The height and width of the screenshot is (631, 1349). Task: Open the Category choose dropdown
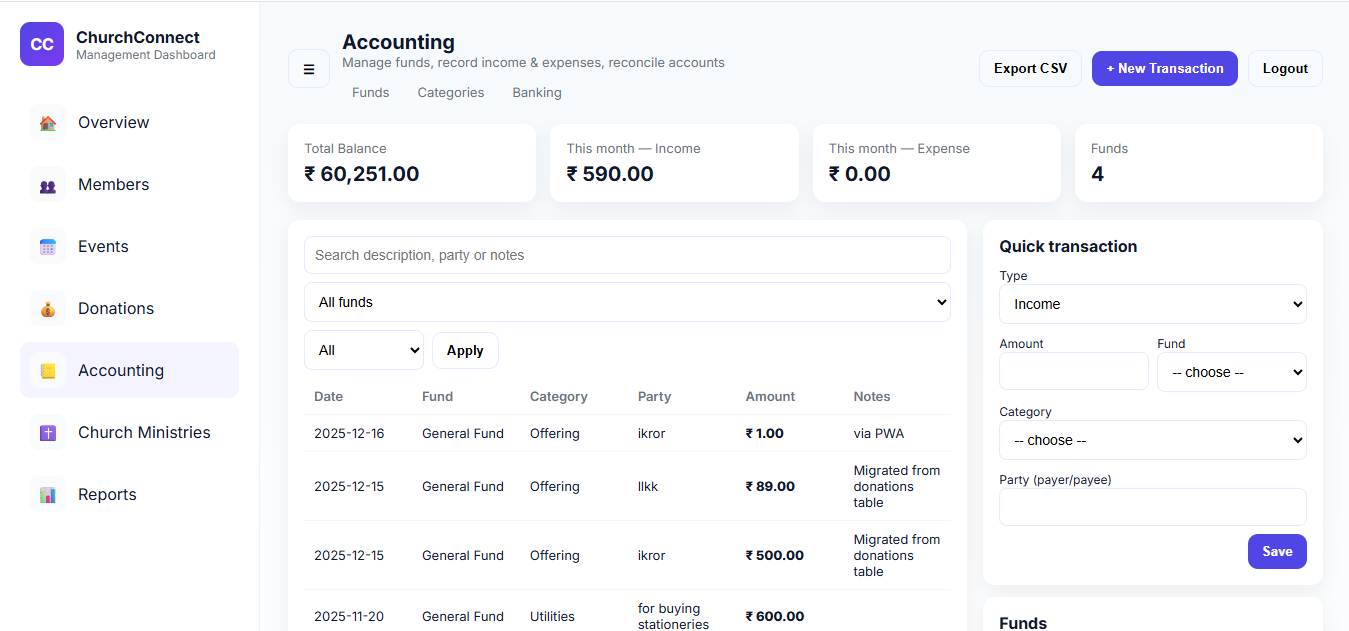point(1152,440)
